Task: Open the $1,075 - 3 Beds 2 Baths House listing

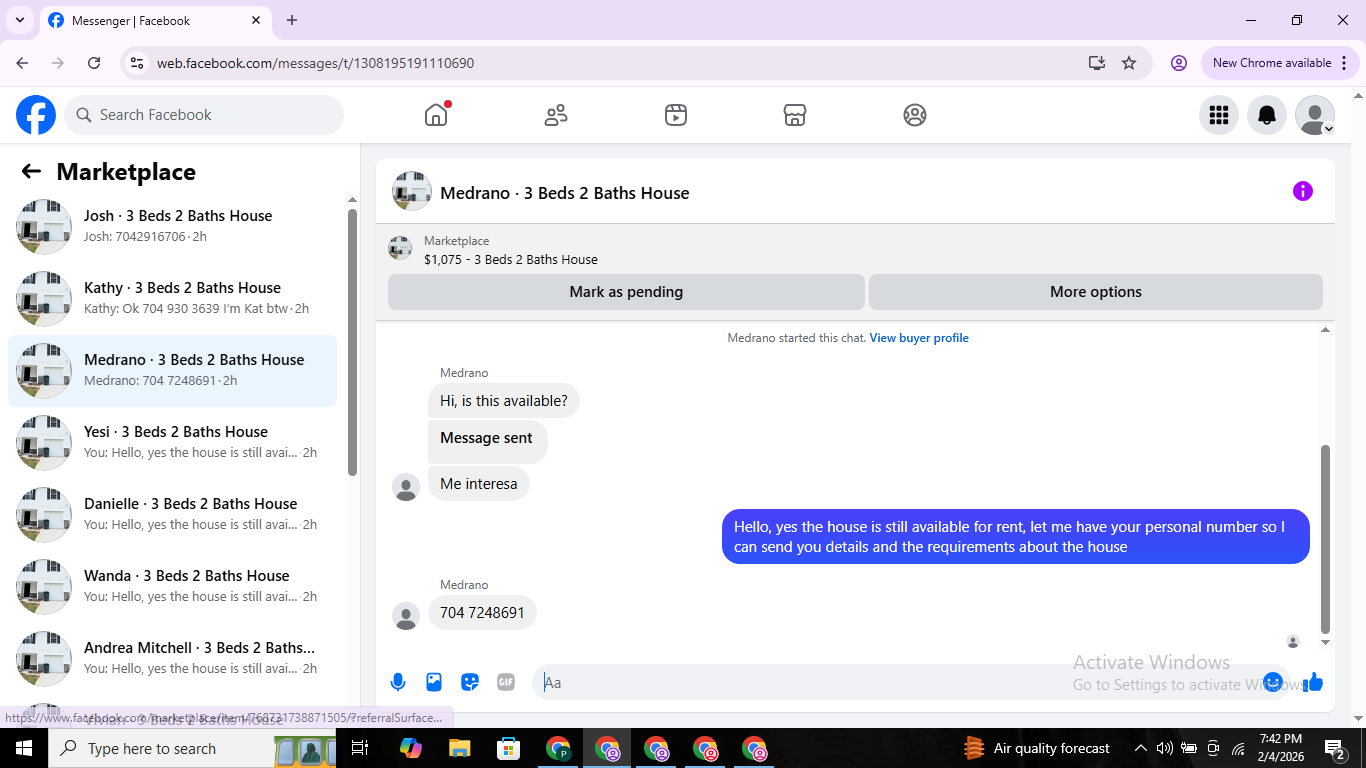Action: (x=511, y=259)
